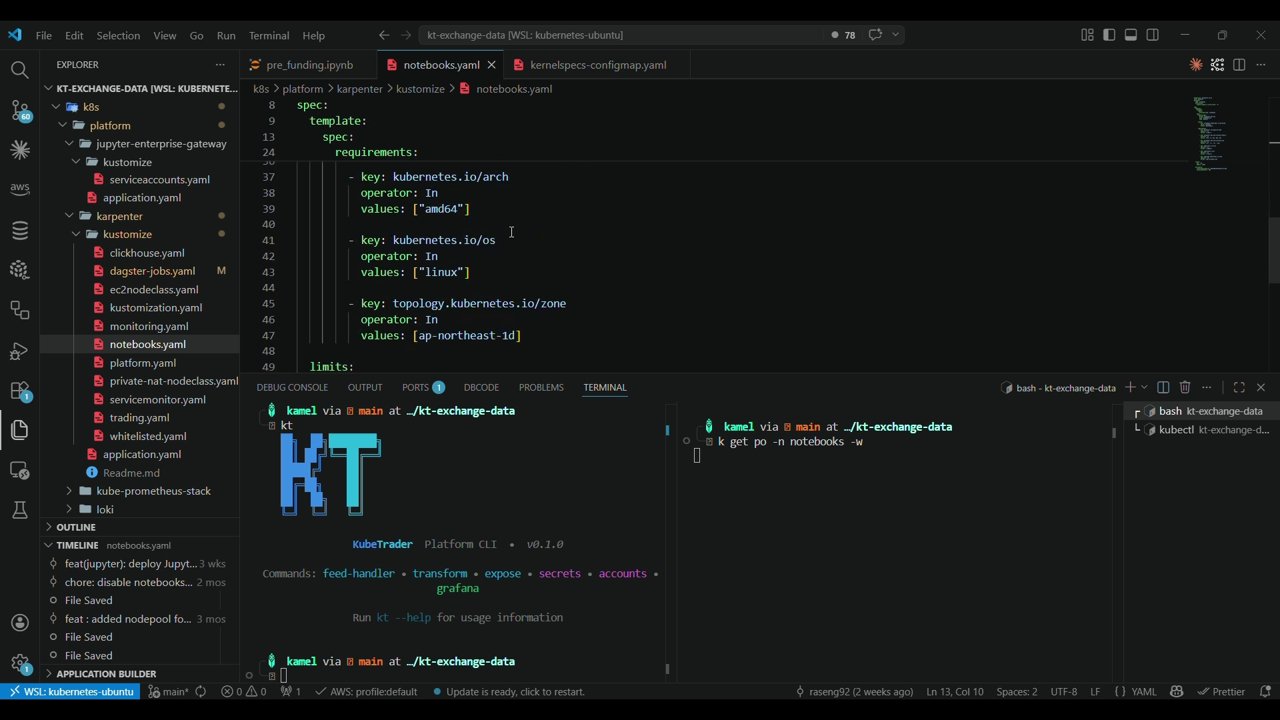Open the Claude starburst icon in activity bar
1280x720 pixels.
pos(19,150)
